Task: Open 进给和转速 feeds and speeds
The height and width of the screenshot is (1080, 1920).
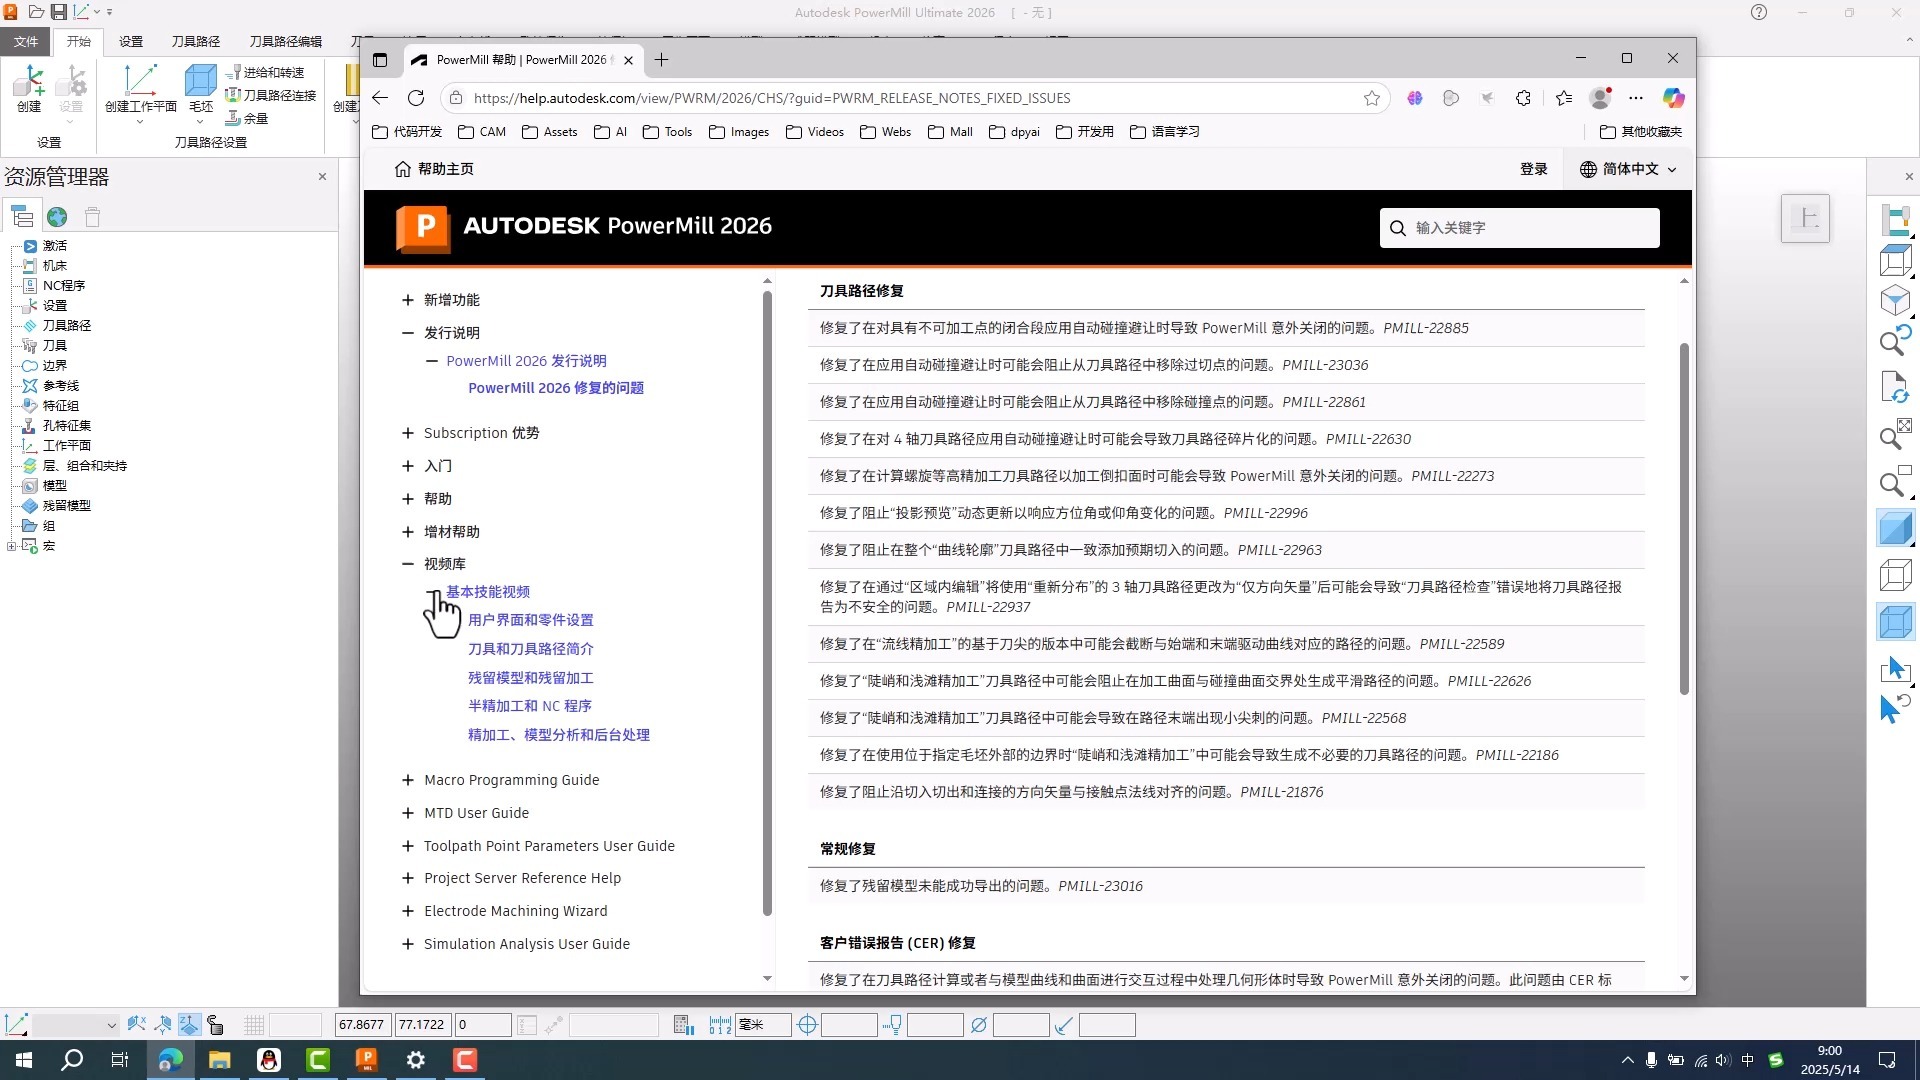Action: point(265,73)
